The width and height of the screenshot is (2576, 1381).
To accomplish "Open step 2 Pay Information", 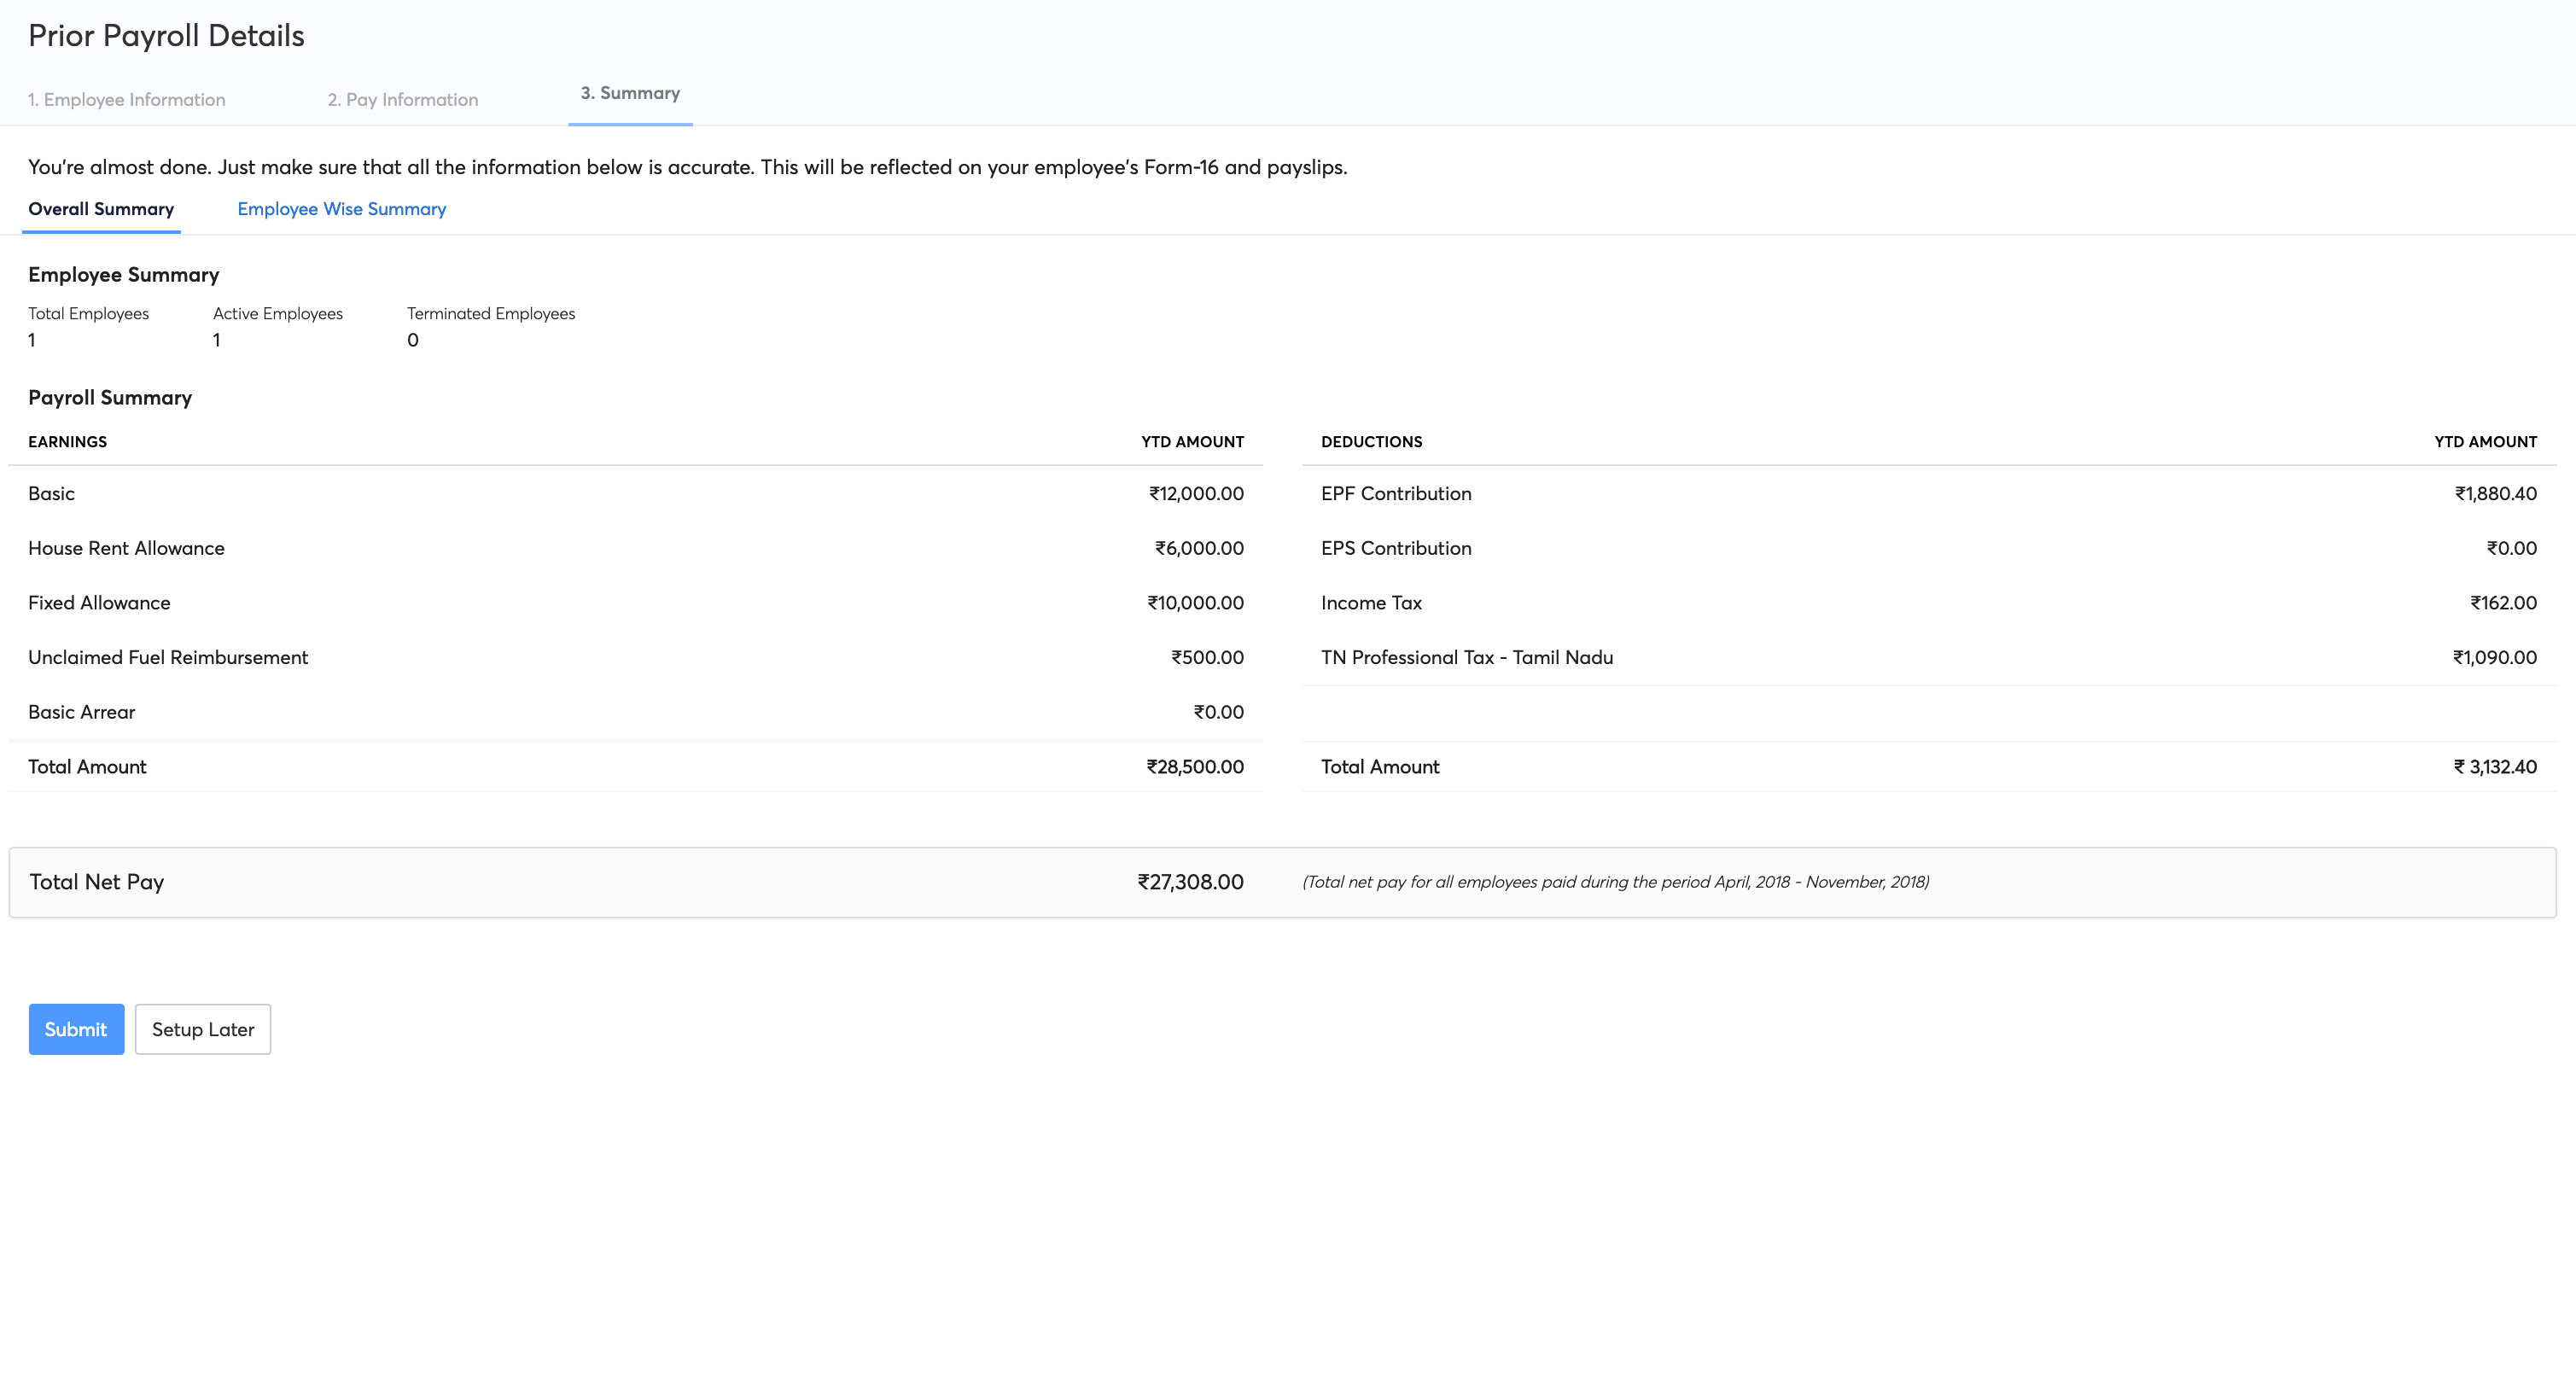I will (x=403, y=100).
